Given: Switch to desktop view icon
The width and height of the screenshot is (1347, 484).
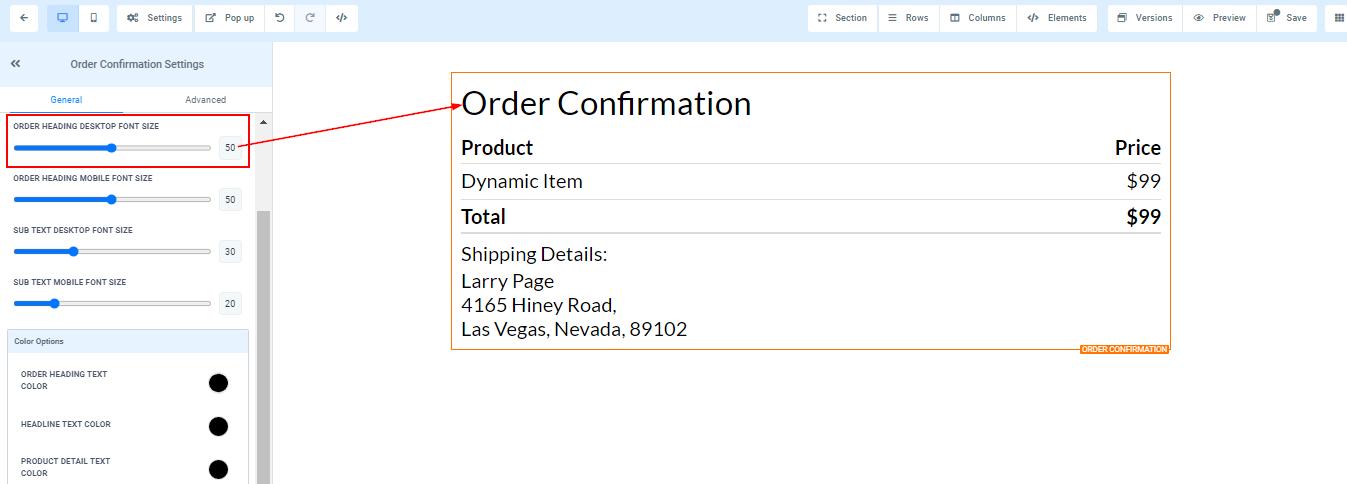Looking at the screenshot, I should [62, 18].
